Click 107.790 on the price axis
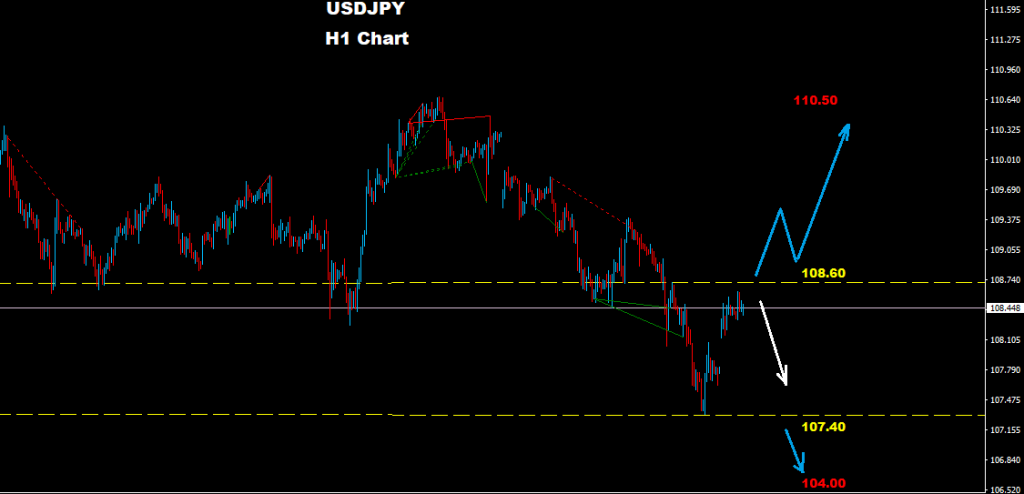 point(1006,370)
